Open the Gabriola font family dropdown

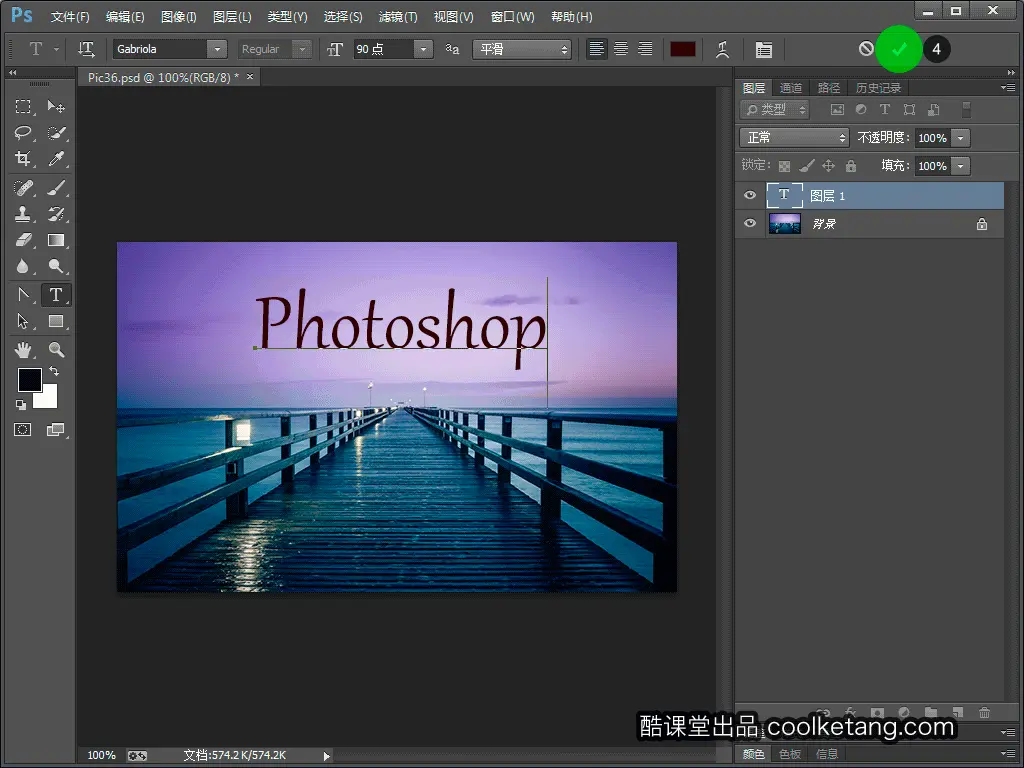(x=217, y=49)
